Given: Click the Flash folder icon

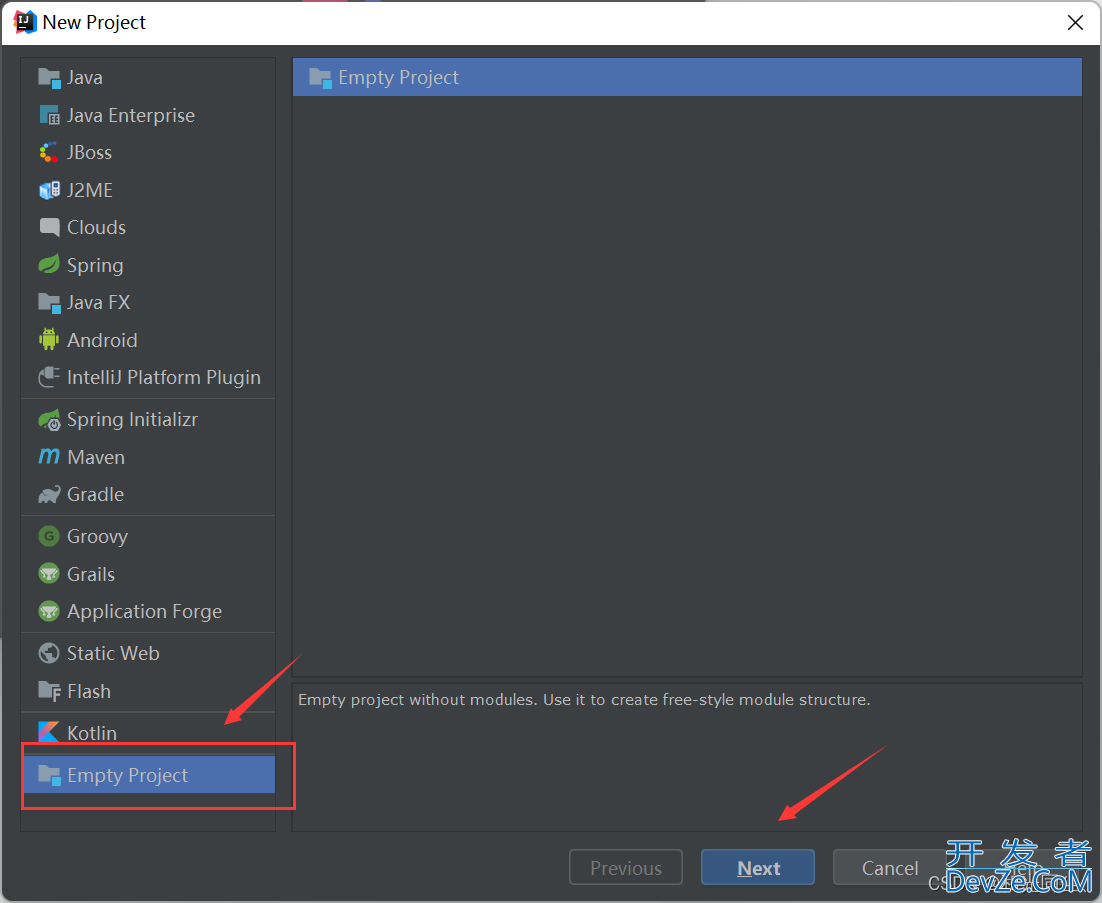Looking at the screenshot, I should pyautogui.click(x=49, y=691).
